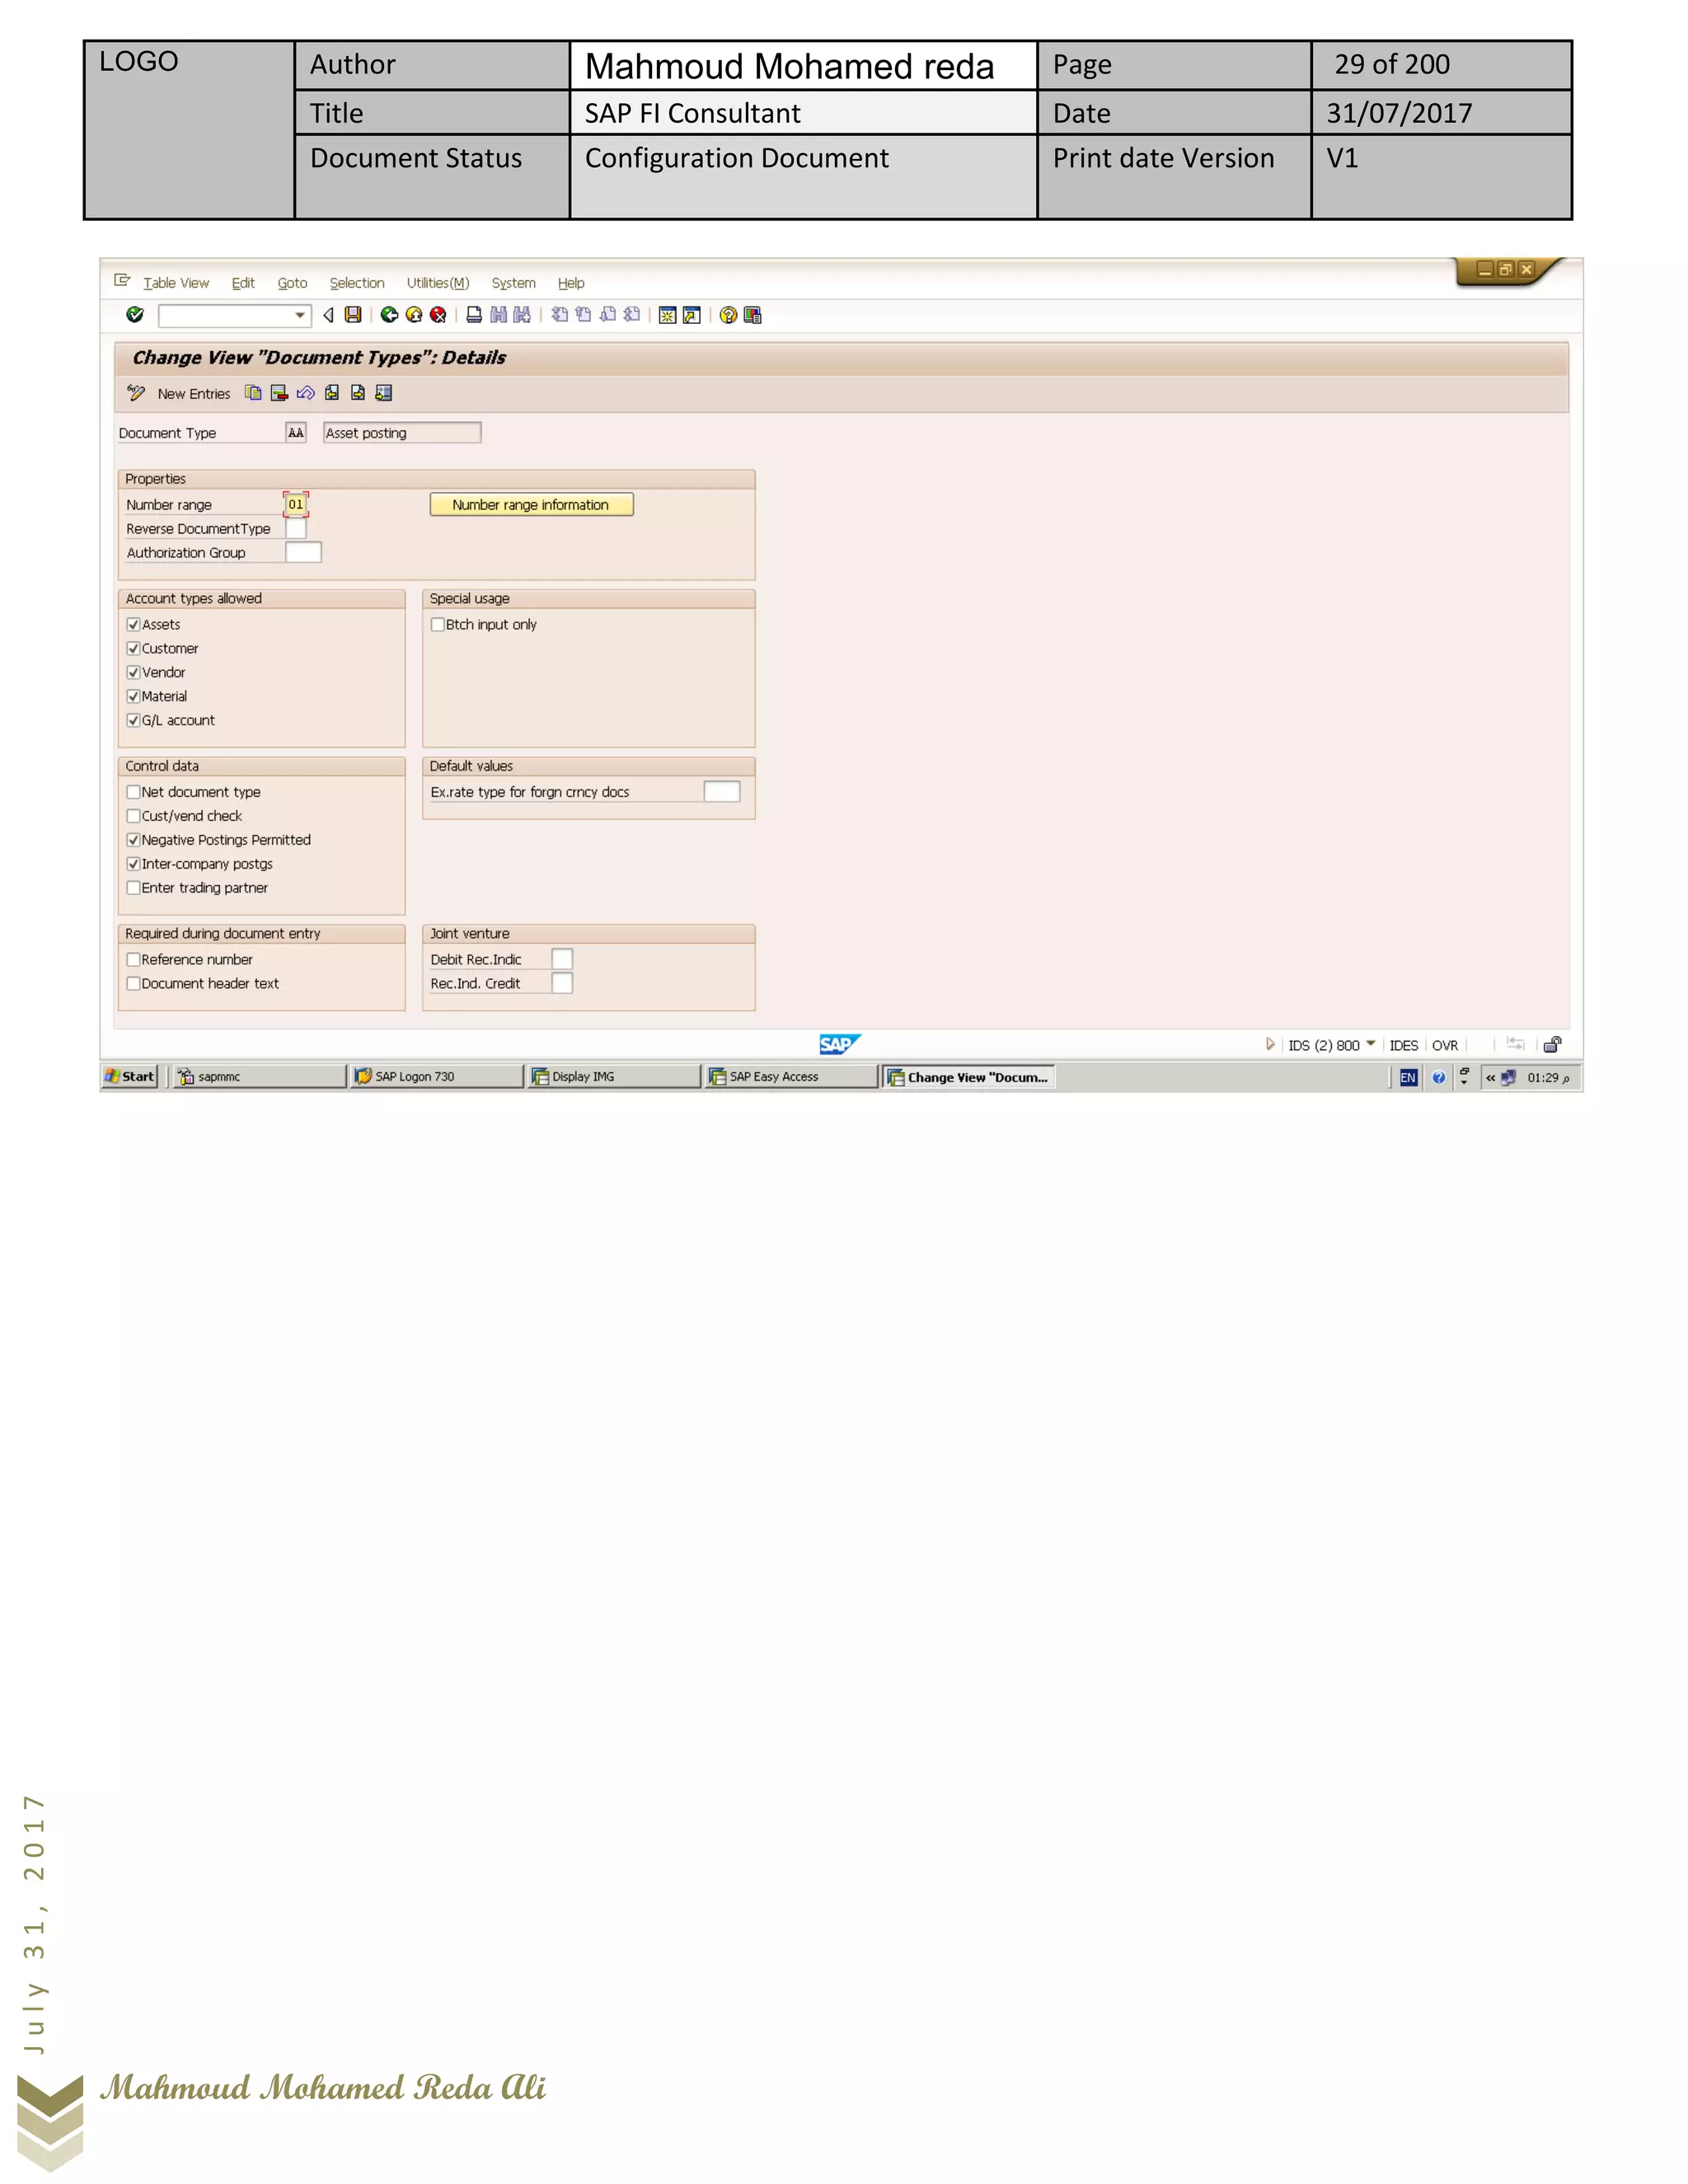
Task: Click the Authorization Group input field
Action: coord(303,553)
